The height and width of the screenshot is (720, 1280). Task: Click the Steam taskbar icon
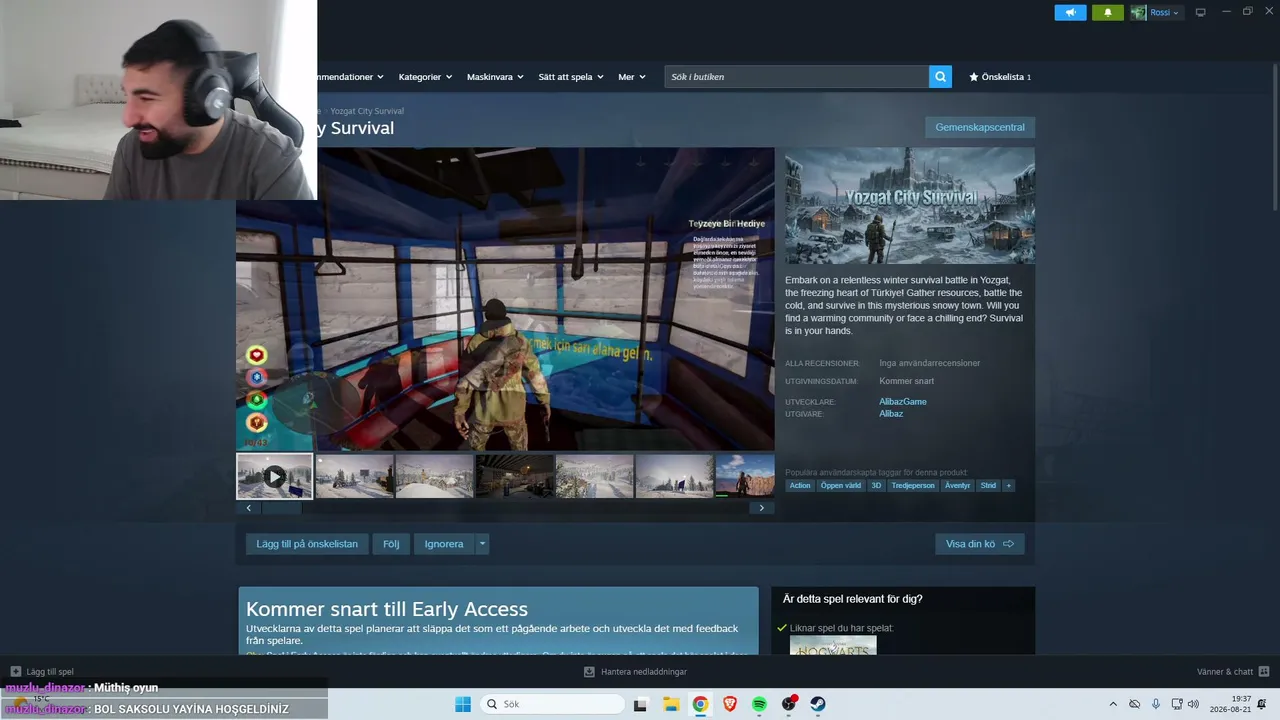pos(818,704)
